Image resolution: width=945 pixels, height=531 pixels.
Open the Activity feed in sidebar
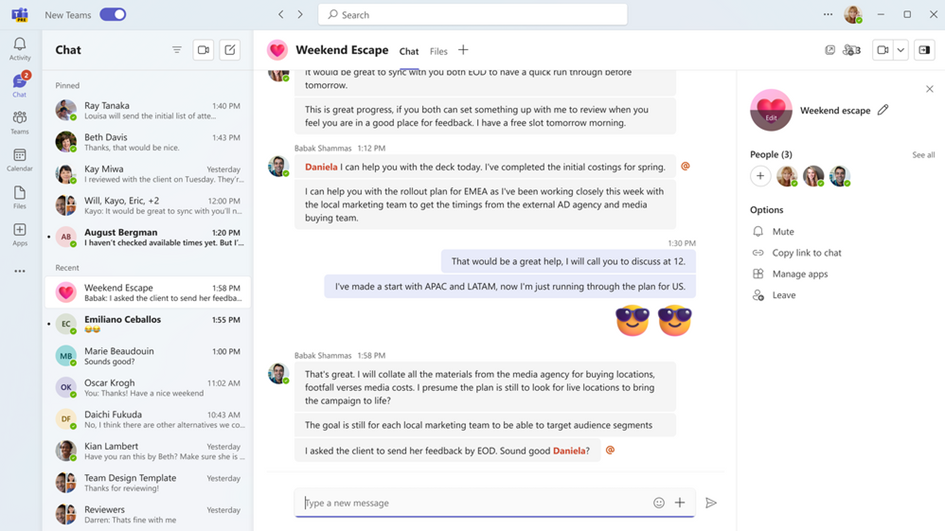19,49
